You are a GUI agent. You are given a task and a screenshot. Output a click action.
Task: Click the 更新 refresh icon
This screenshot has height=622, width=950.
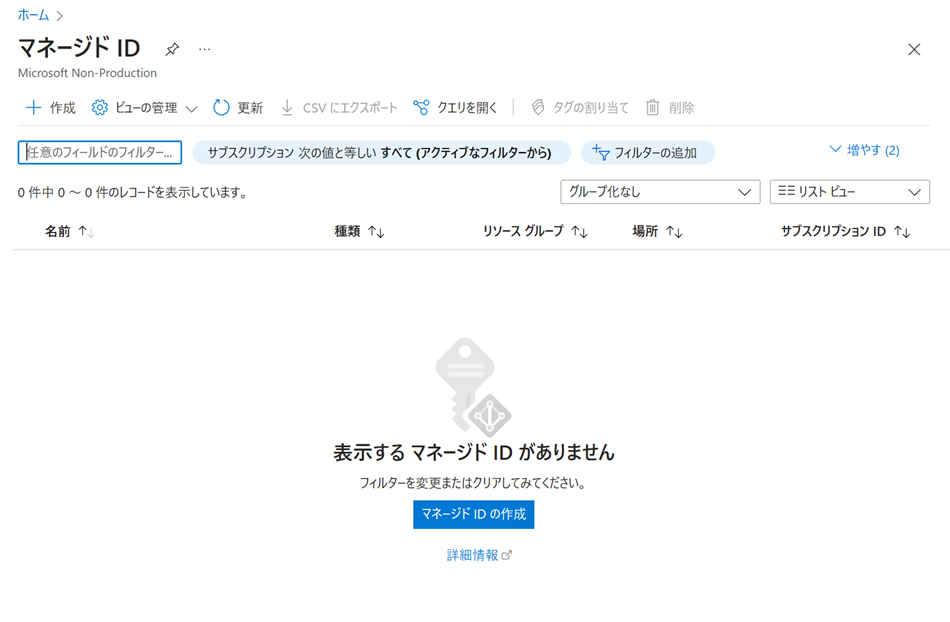click(221, 107)
